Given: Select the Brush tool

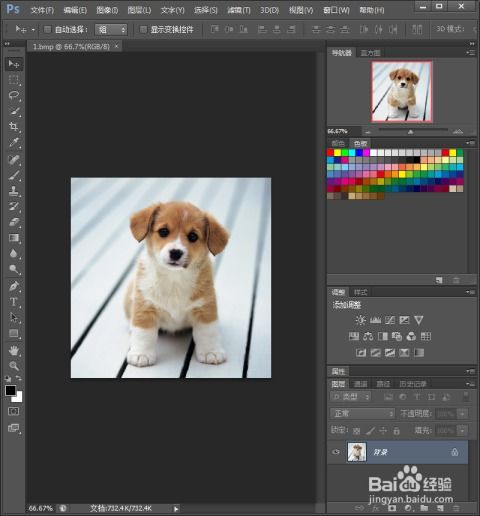Looking at the screenshot, I should [x=14, y=175].
